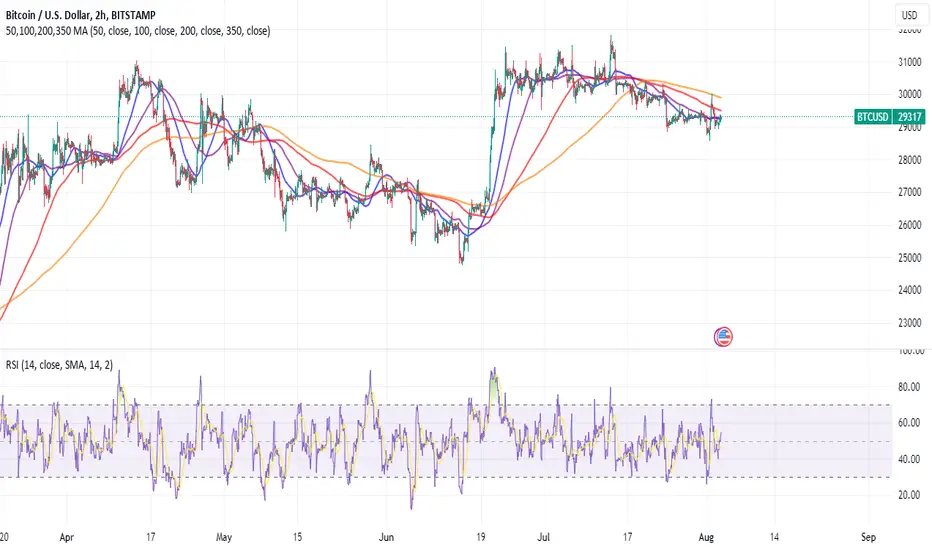Click the RSI 60.00 axis label
The height and width of the screenshot is (550, 932).
click(x=909, y=423)
